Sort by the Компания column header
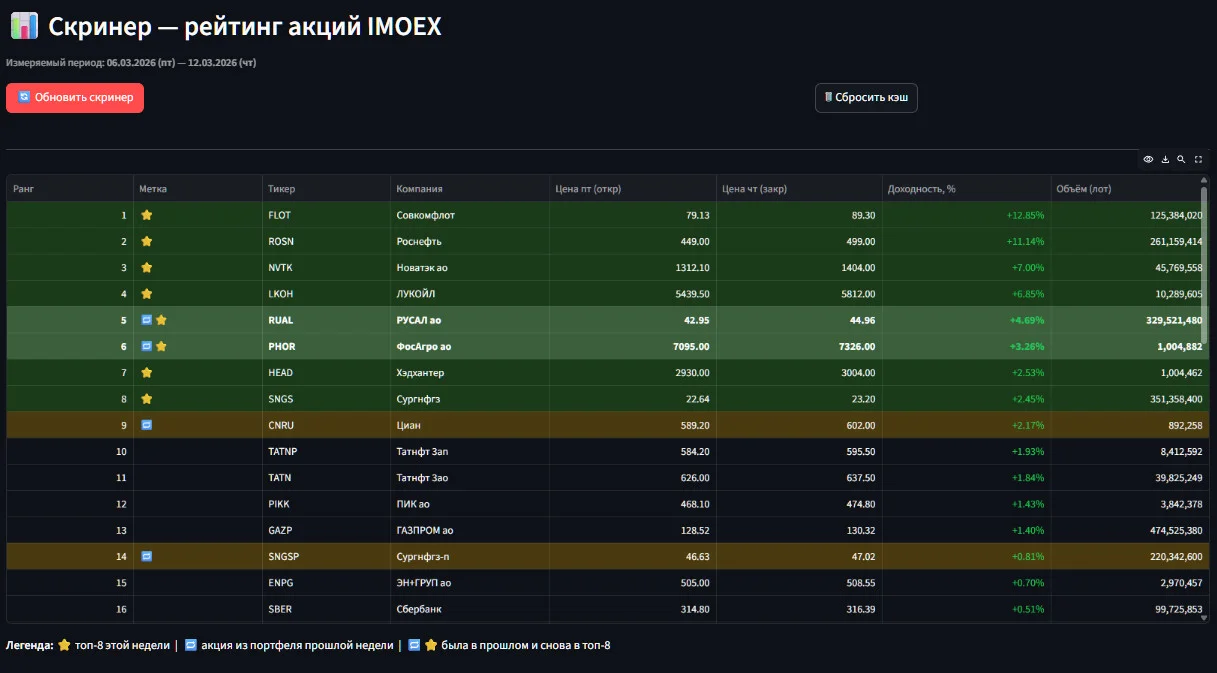This screenshot has width=1217, height=673. click(469, 189)
